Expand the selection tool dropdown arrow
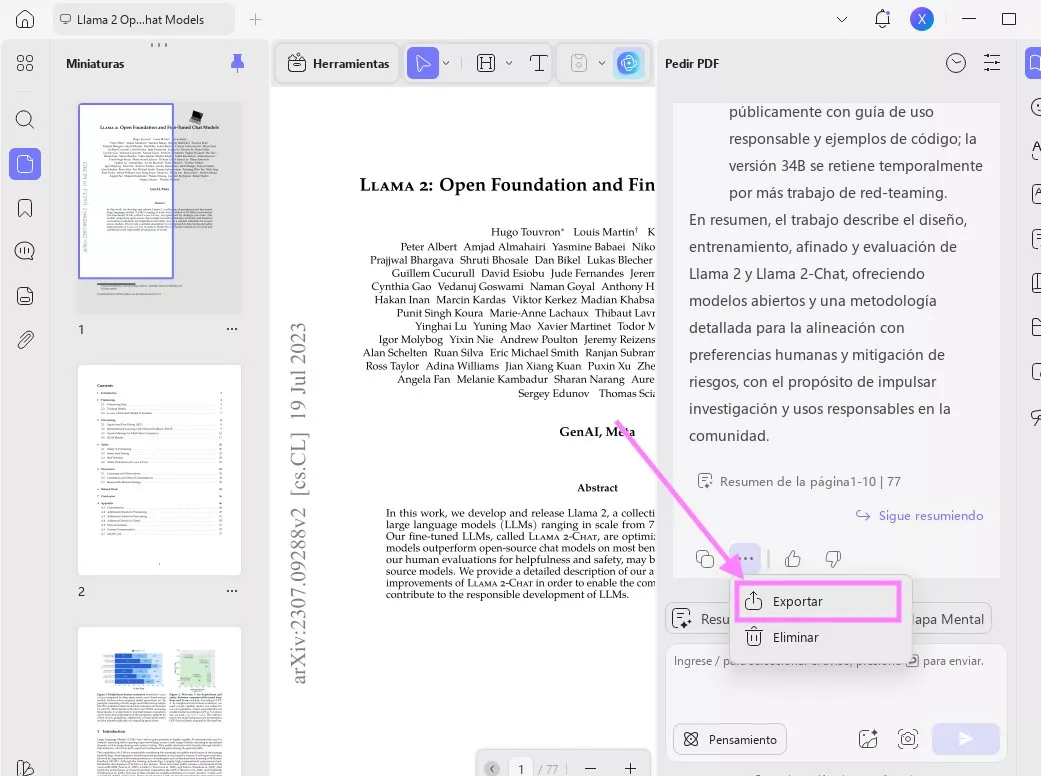Screen dimensions: 1041x776 coord(446,64)
